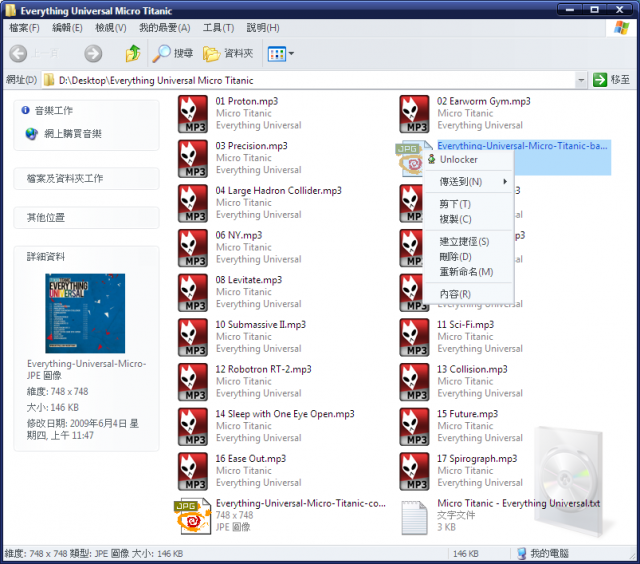Select the 06 NY.mp3 icon

point(193,248)
